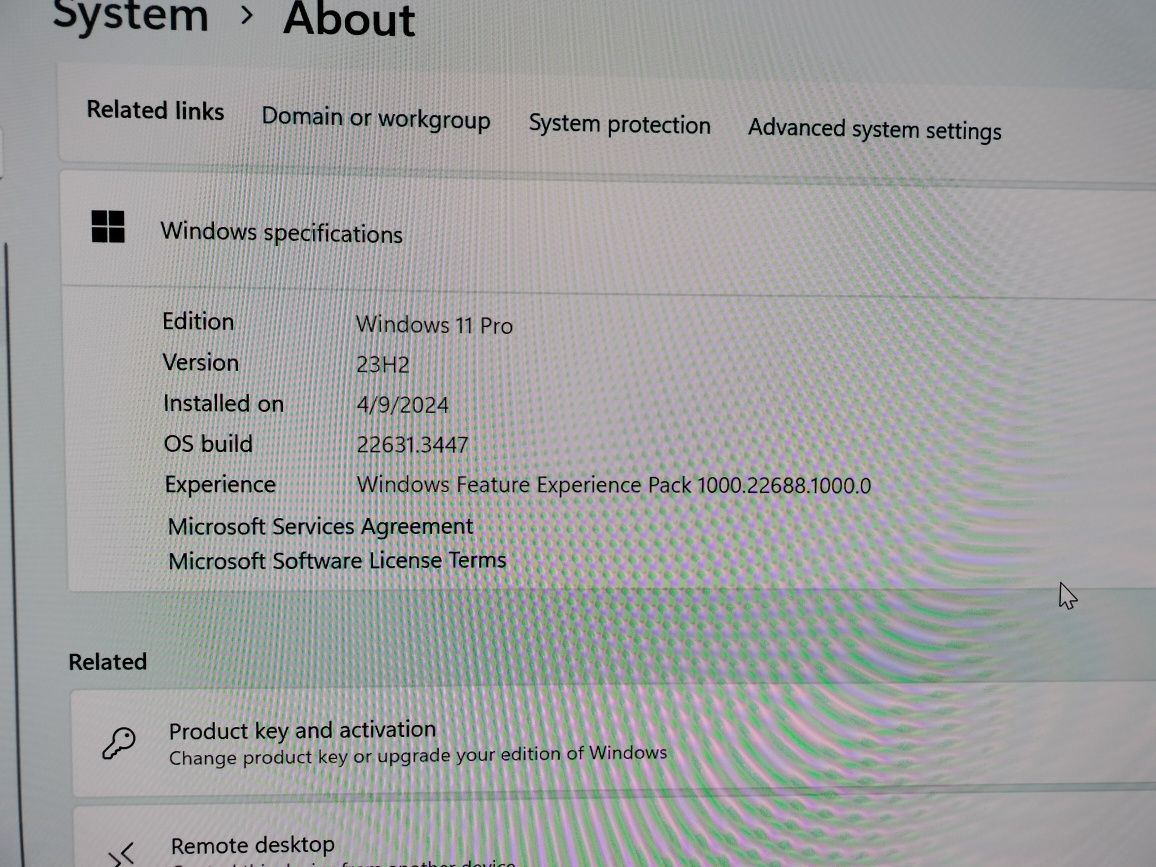1156x867 pixels.
Task: Open System protection link
Action: [x=619, y=124]
